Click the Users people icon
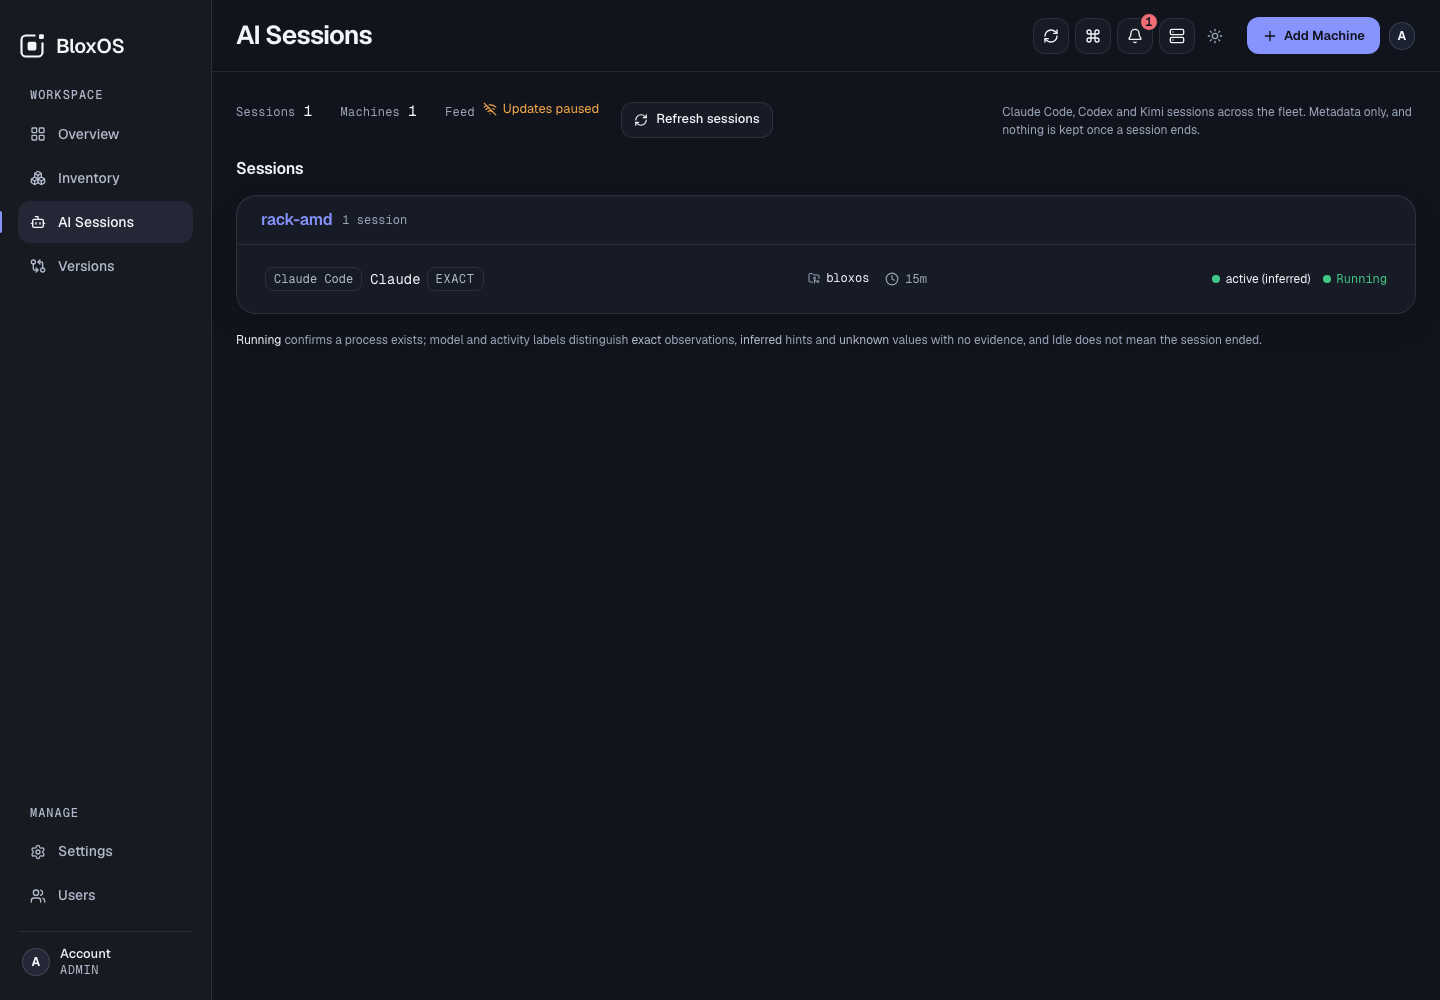 click(38, 896)
